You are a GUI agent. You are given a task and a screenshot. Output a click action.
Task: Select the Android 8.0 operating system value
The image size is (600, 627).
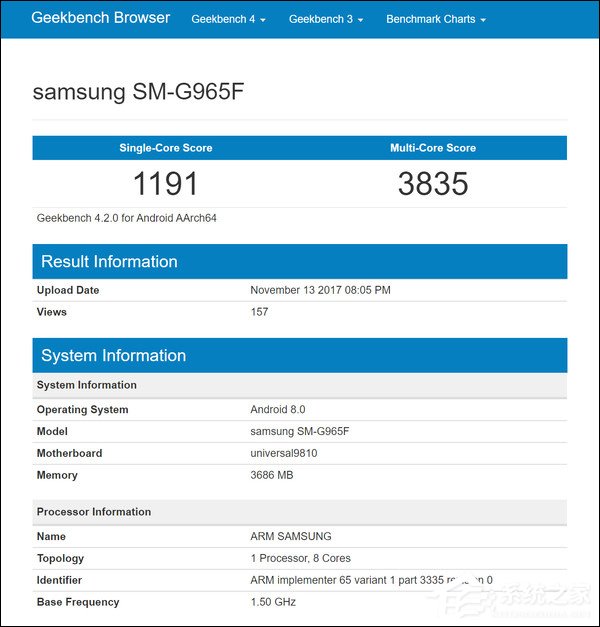pyautogui.click(x=277, y=409)
